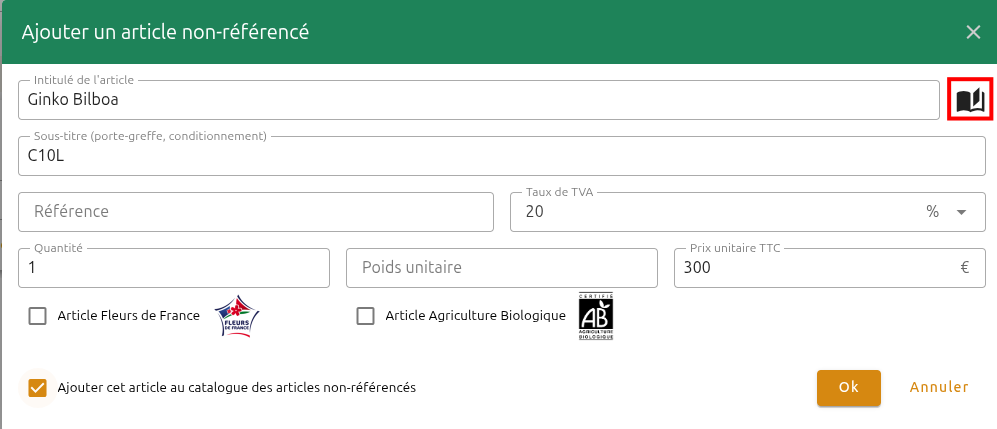The width and height of the screenshot is (997, 429).
Task: Click the TVA value 20
Action: click(x=535, y=212)
